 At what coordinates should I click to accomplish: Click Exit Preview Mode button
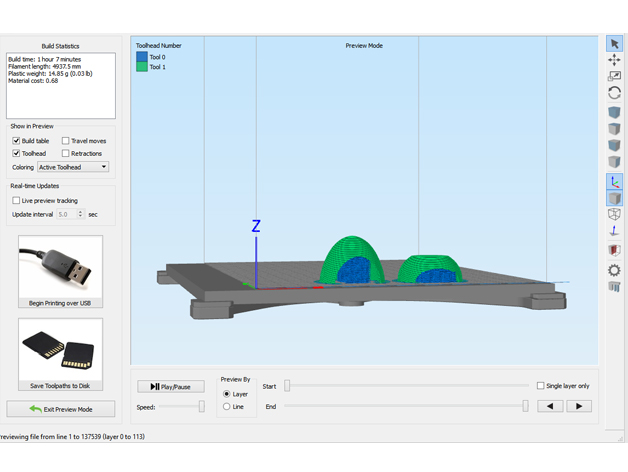[60, 409]
